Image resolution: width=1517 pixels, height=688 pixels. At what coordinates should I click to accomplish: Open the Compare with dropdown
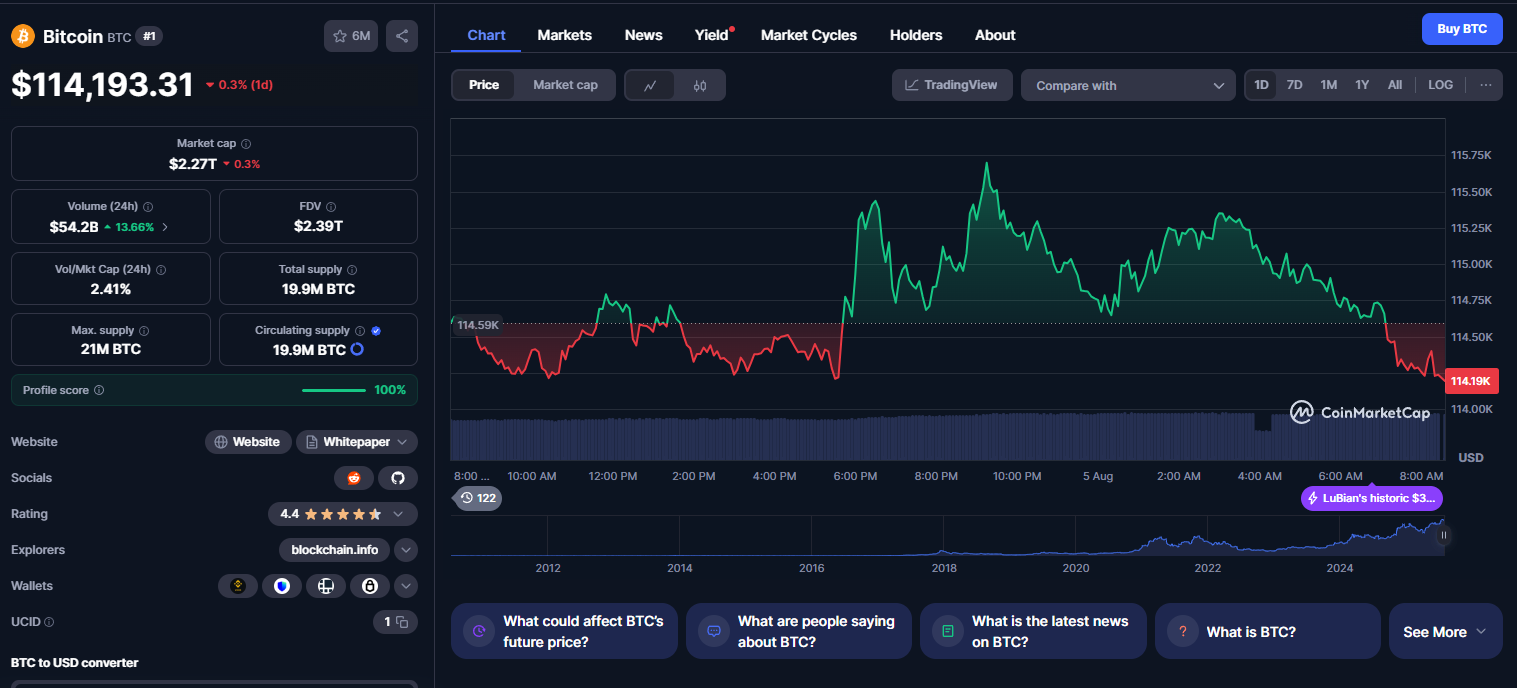tap(1129, 85)
